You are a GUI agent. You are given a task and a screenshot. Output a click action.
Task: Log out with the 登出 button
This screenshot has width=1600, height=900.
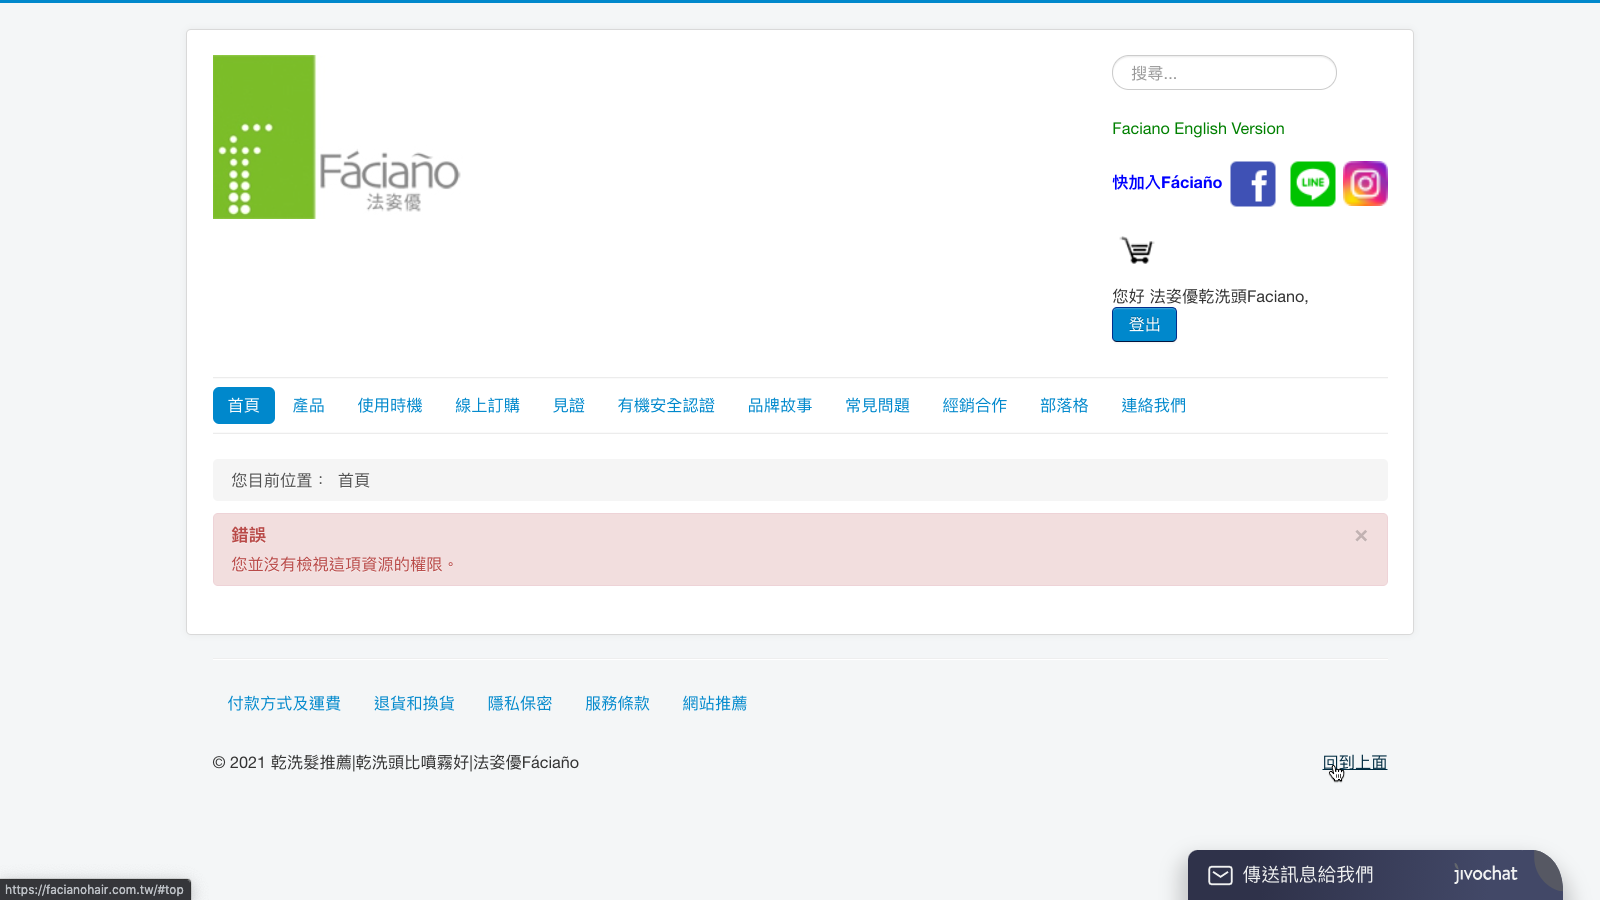pyautogui.click(x=1144, y=325)
